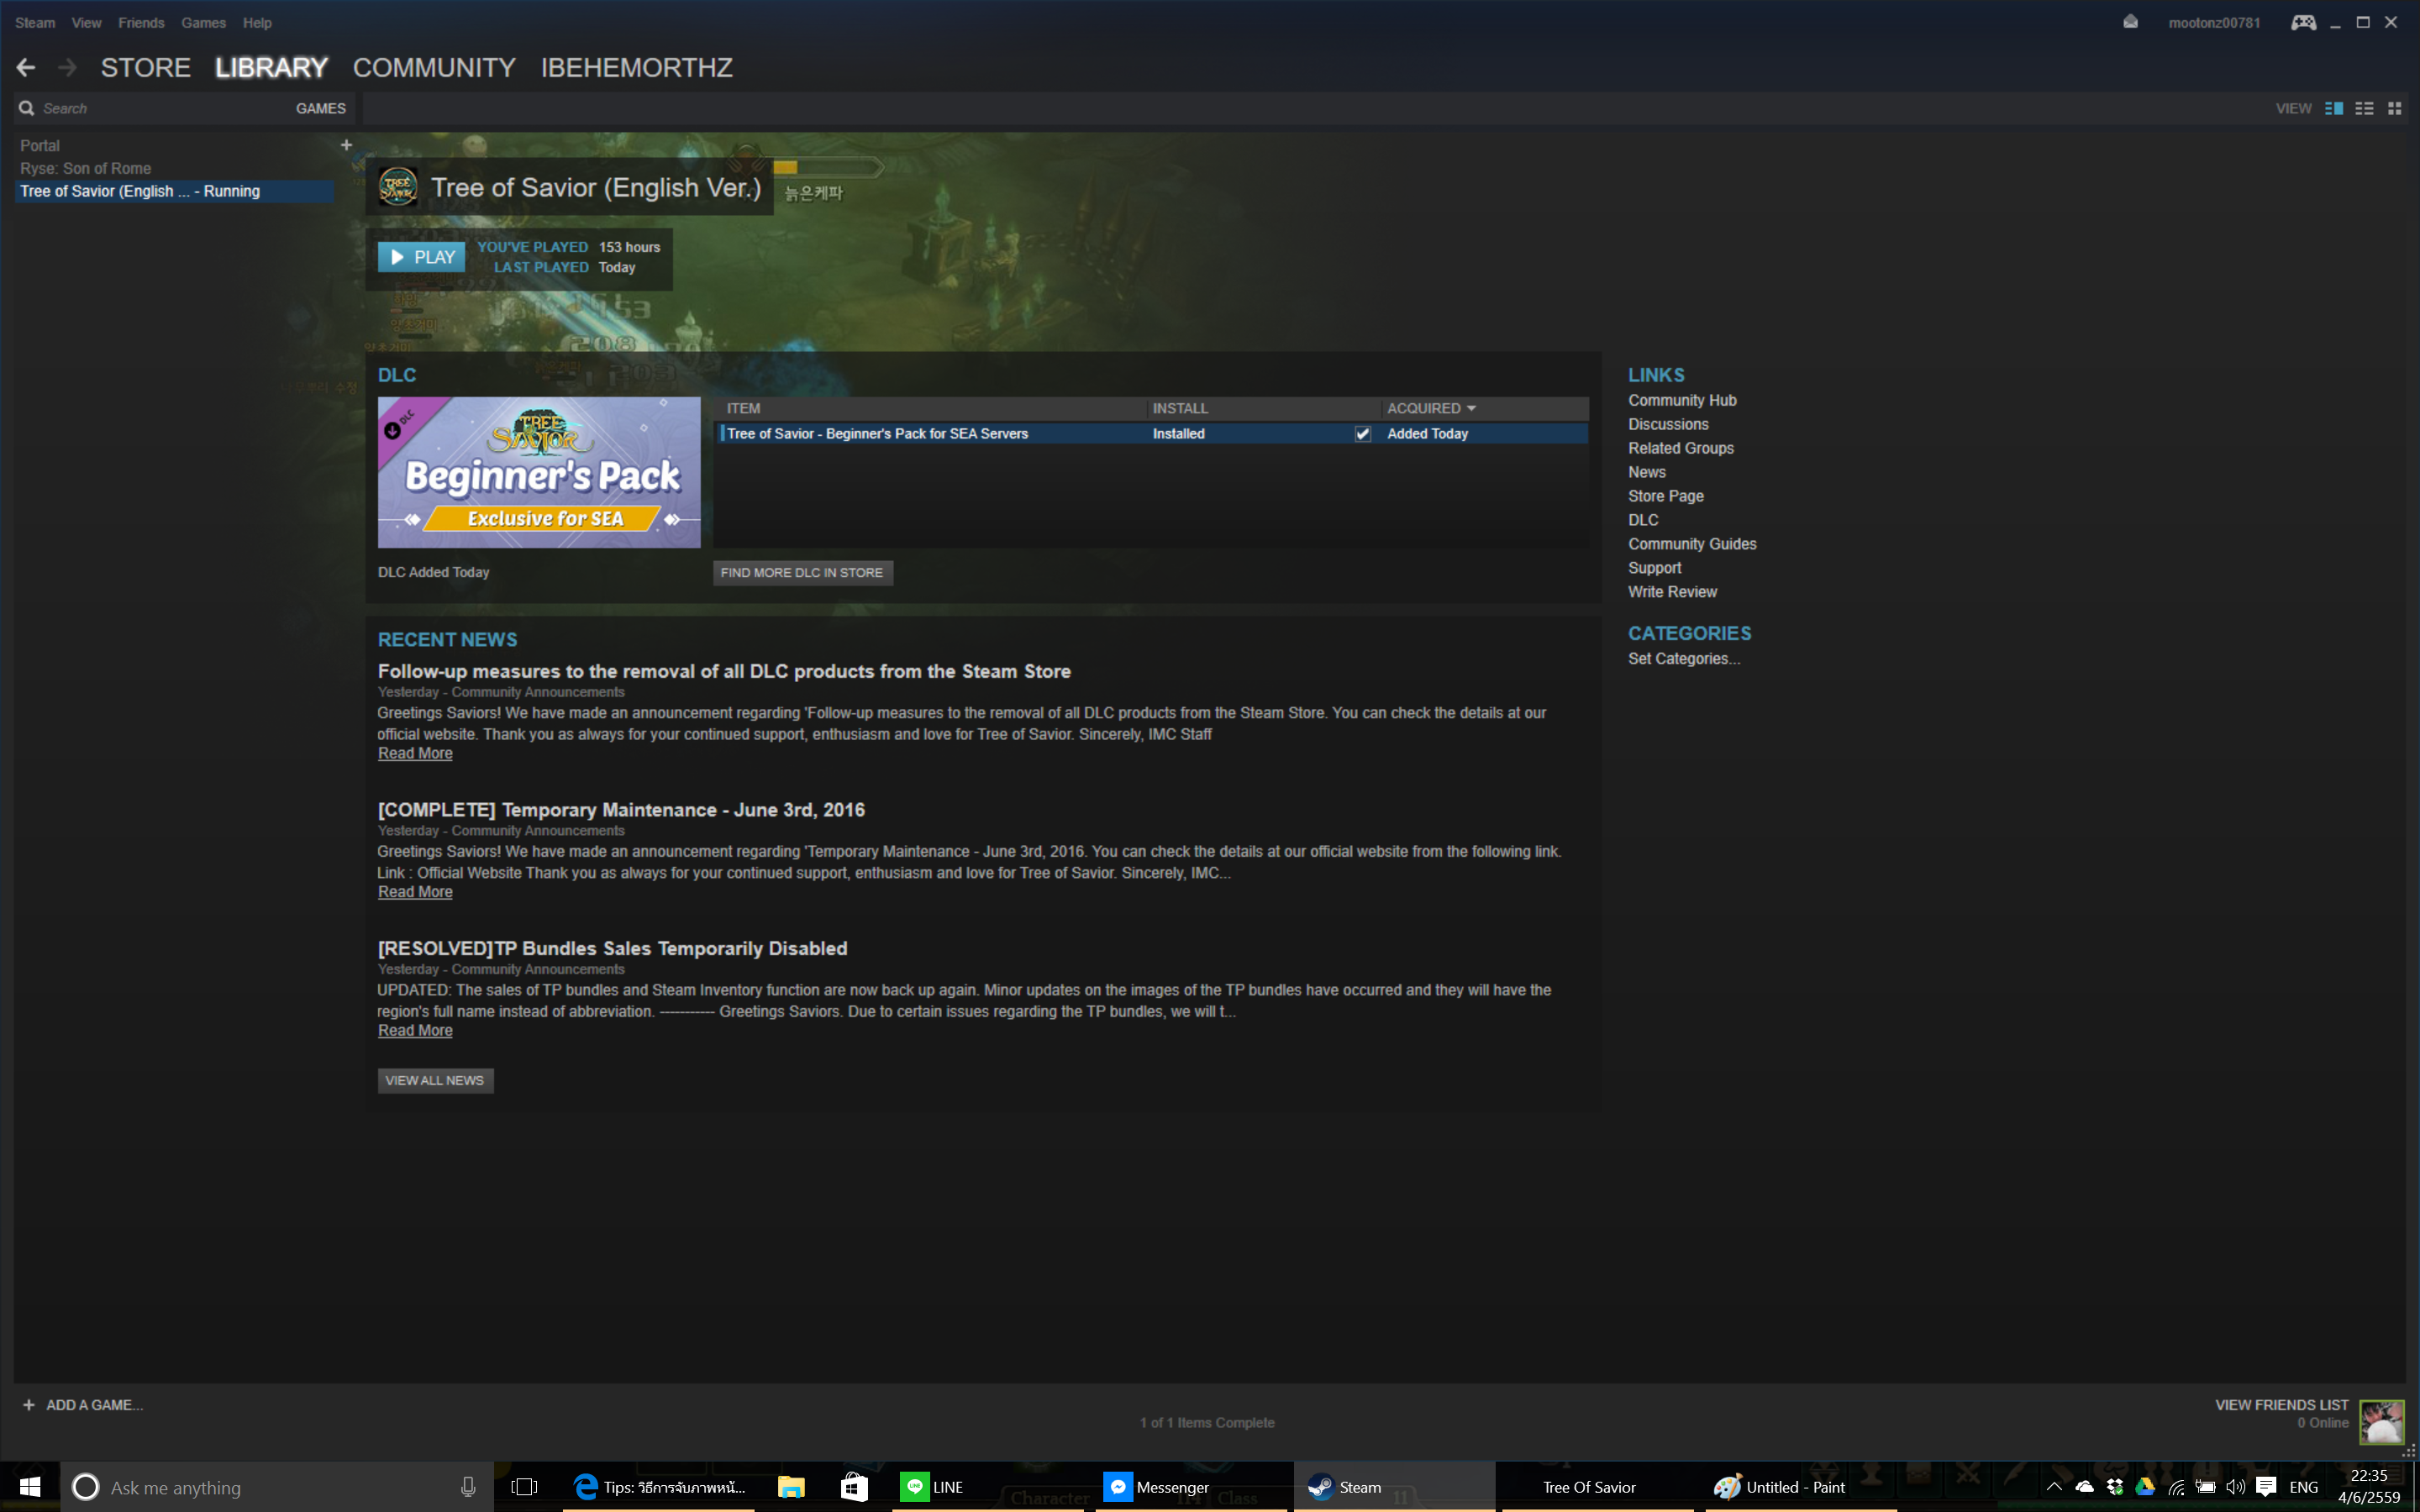
Task: Open the inbox notifications icon
Action: 2130,22
